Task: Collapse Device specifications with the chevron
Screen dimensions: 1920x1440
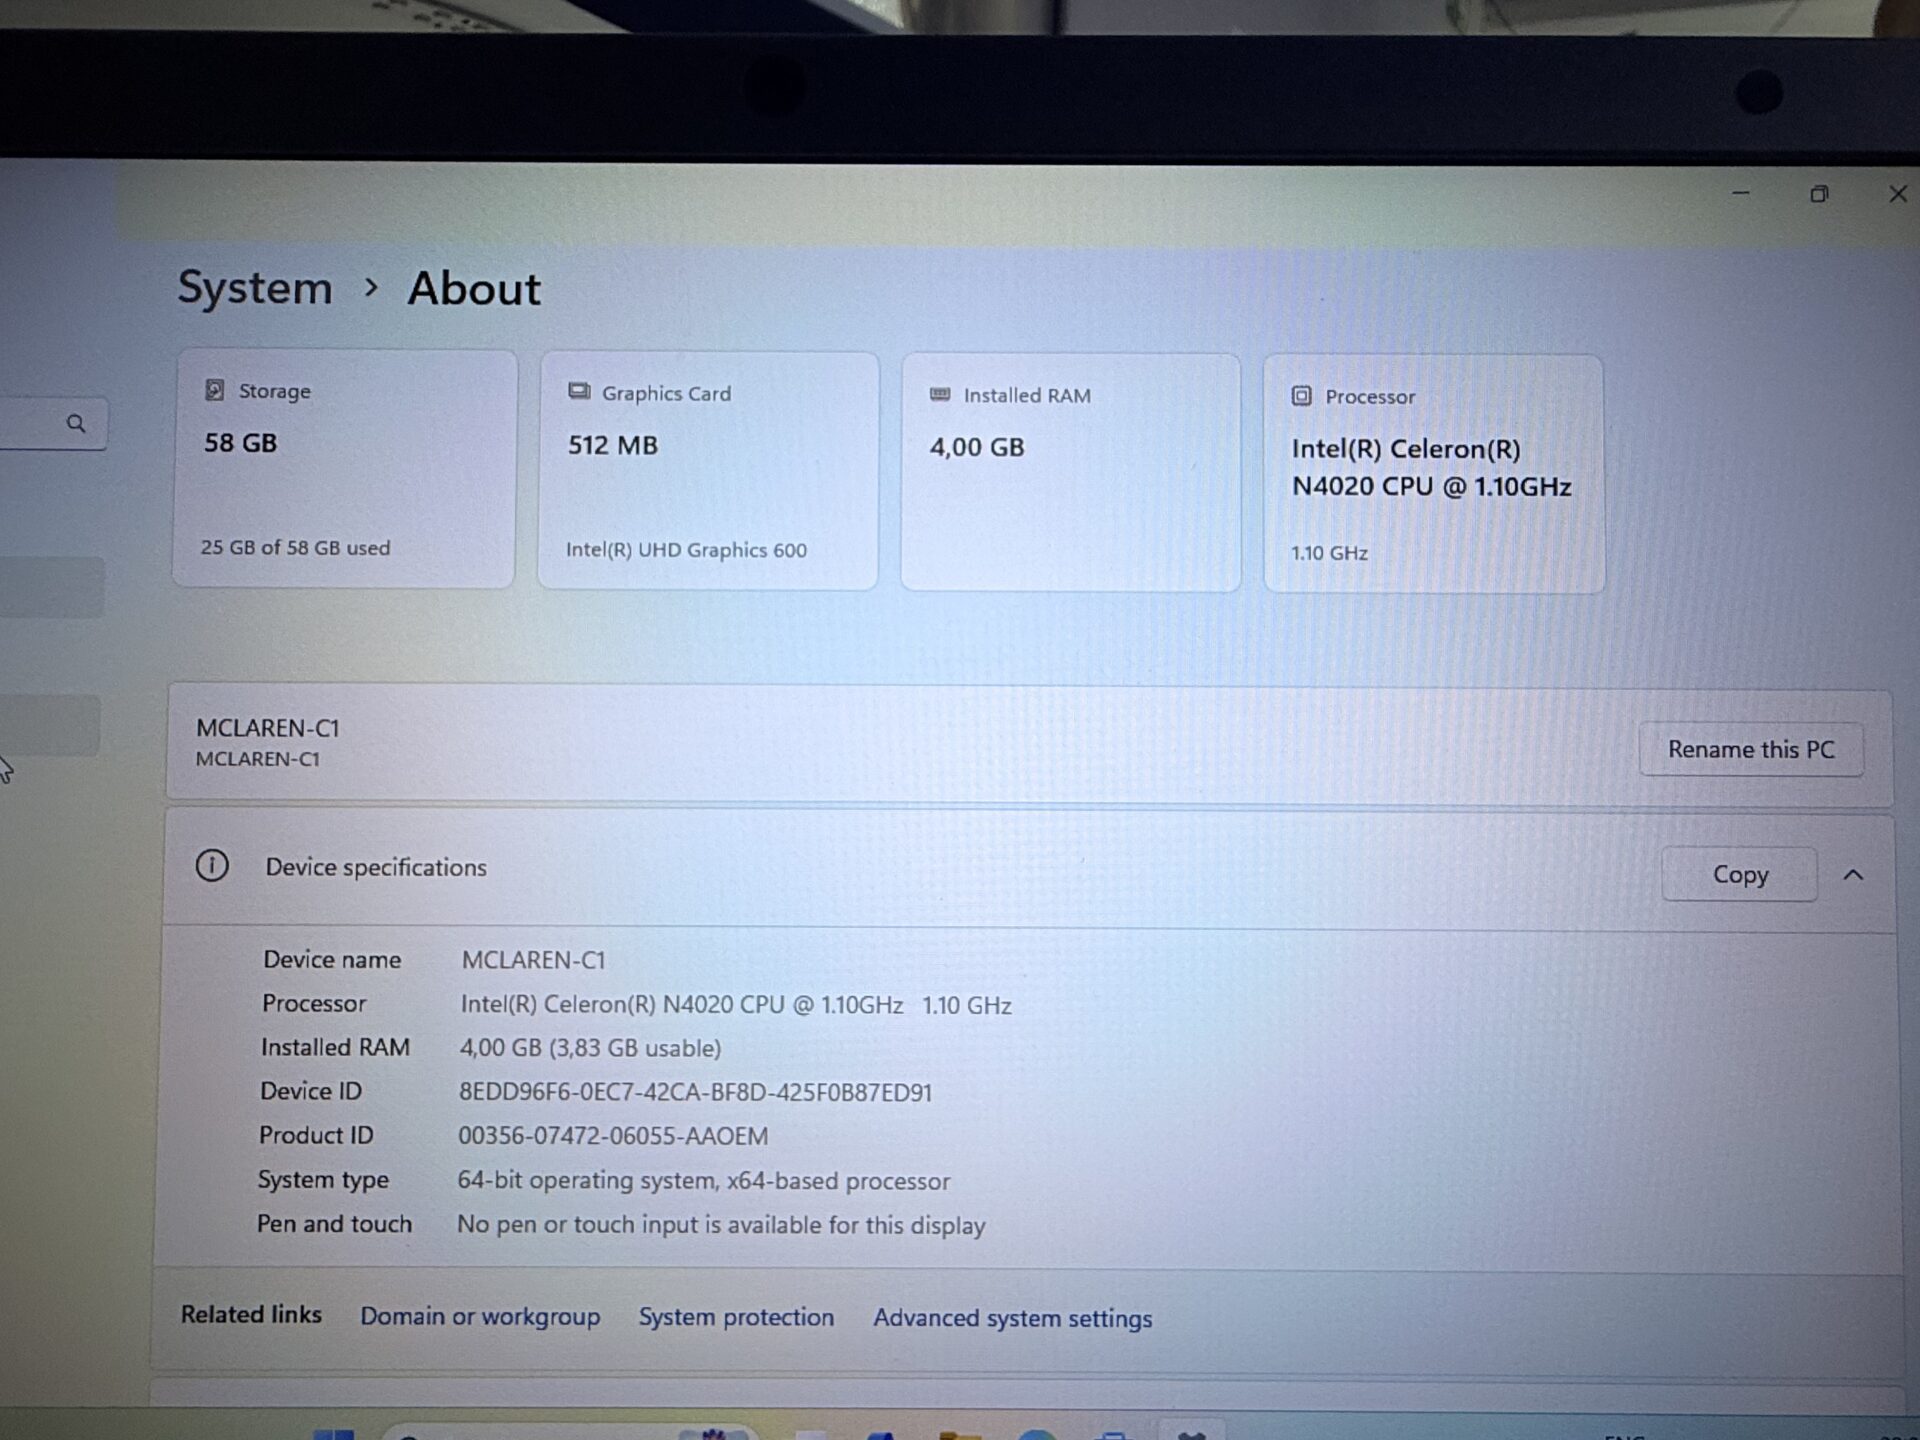Action: pos(1853,875)
